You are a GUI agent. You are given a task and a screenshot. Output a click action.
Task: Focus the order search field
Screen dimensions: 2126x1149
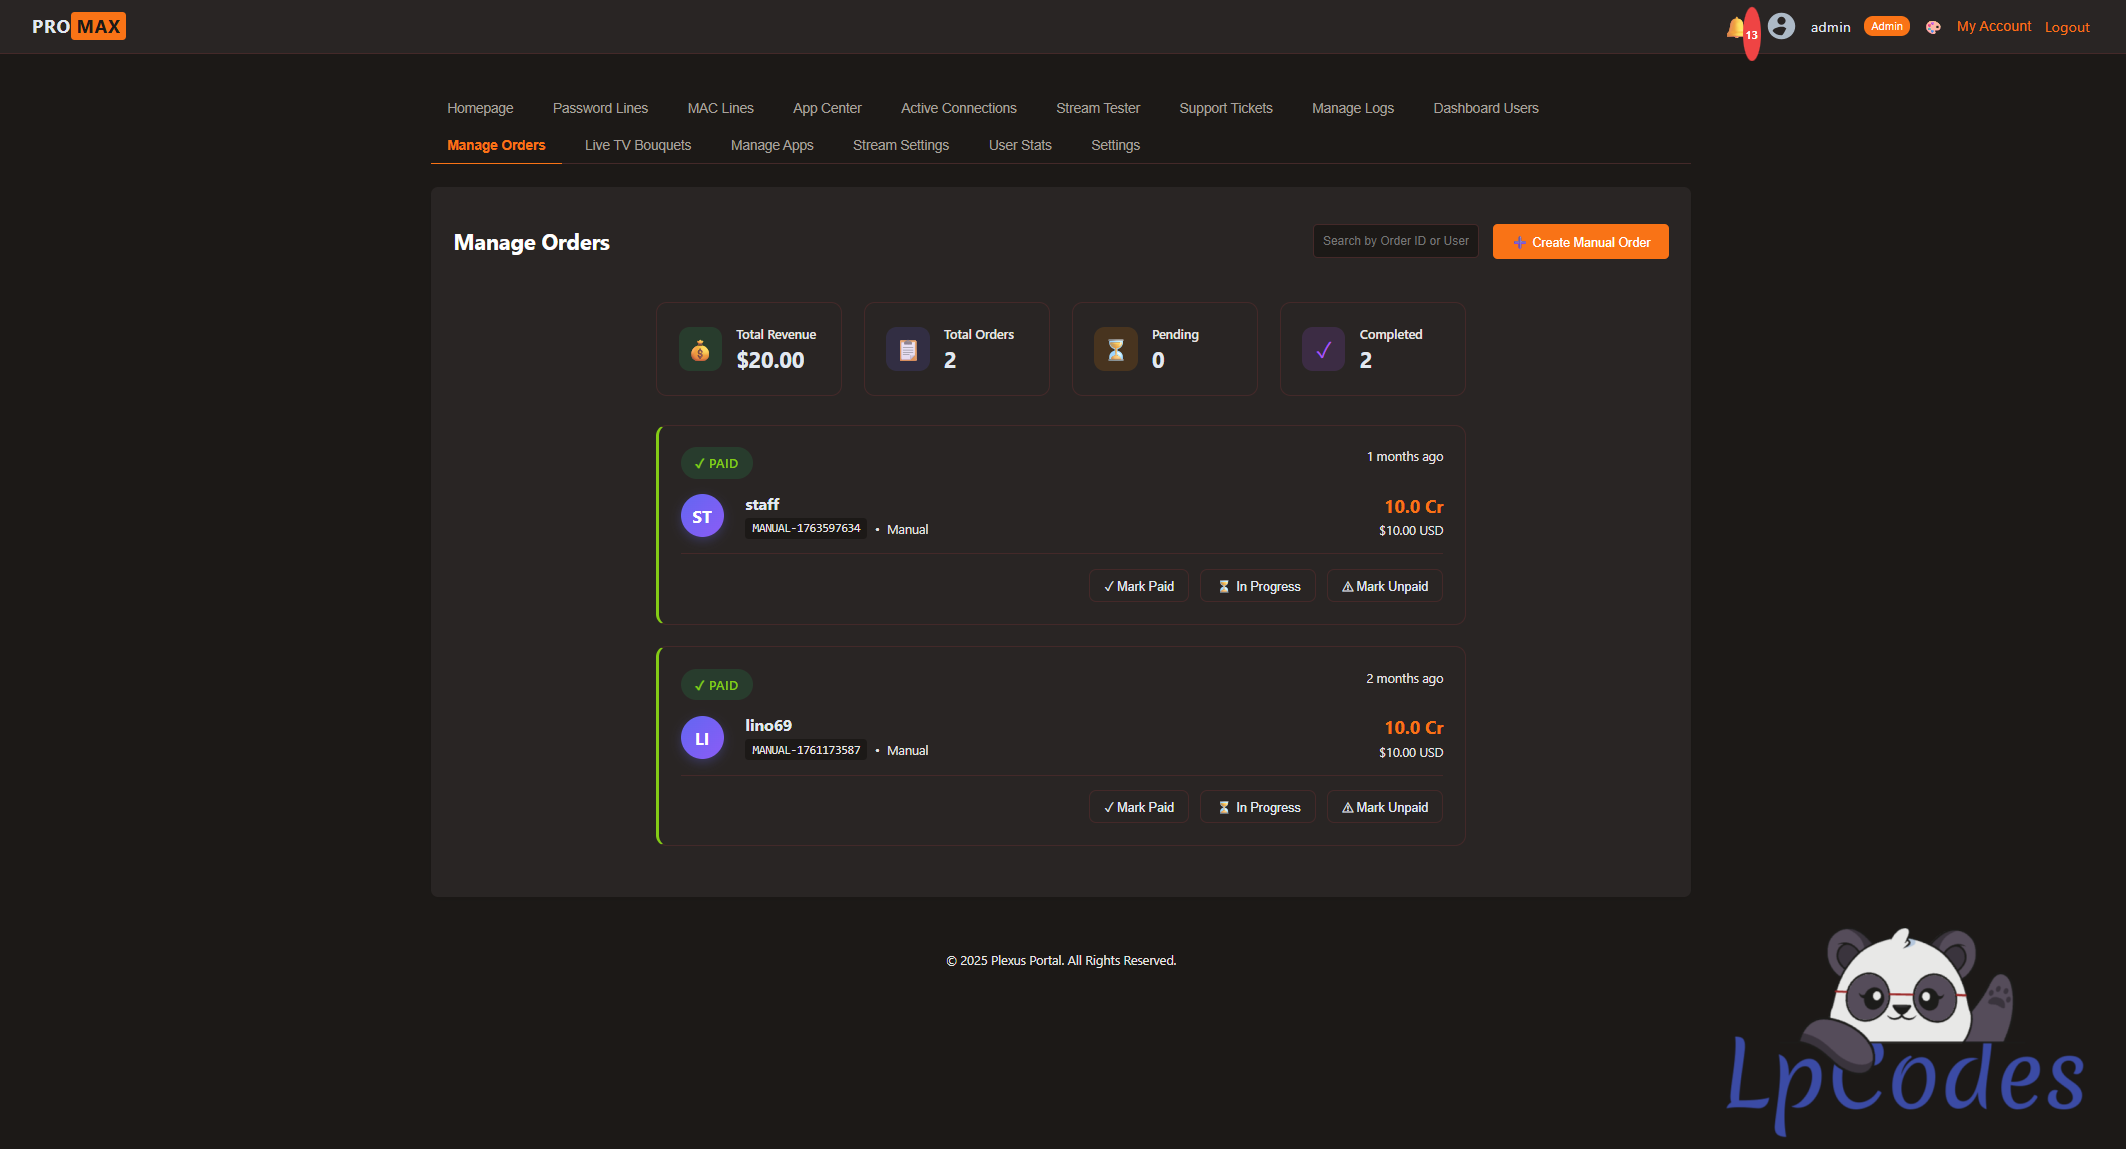pyautogui.click(x=1395, y=241)
